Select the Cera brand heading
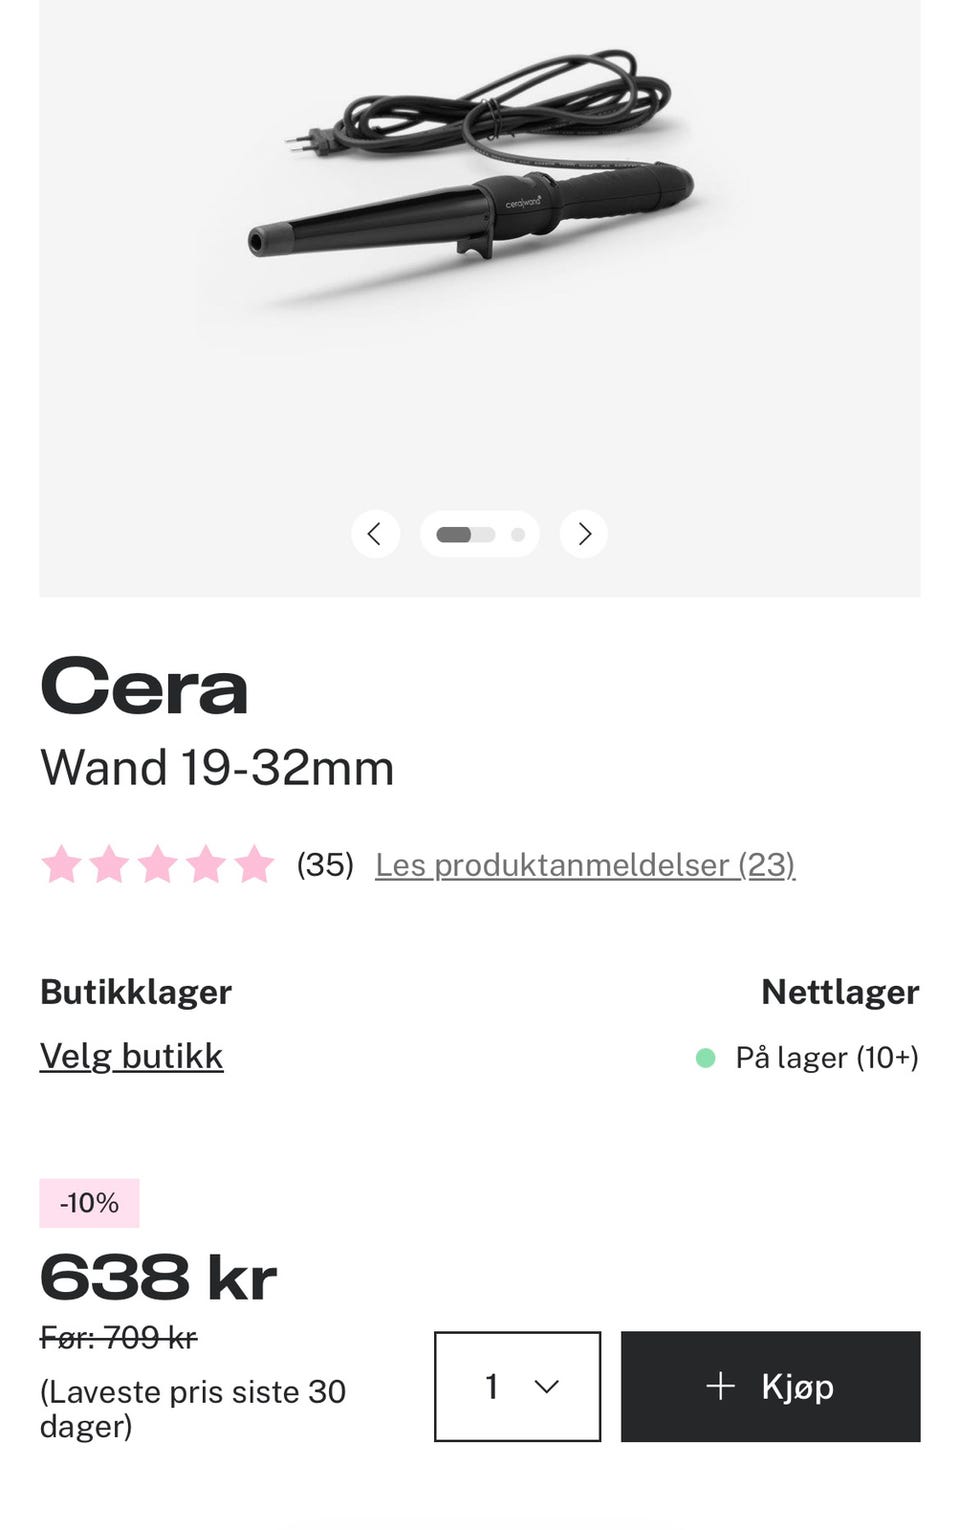Viewport: 960px width, 1530px height. 144,687
